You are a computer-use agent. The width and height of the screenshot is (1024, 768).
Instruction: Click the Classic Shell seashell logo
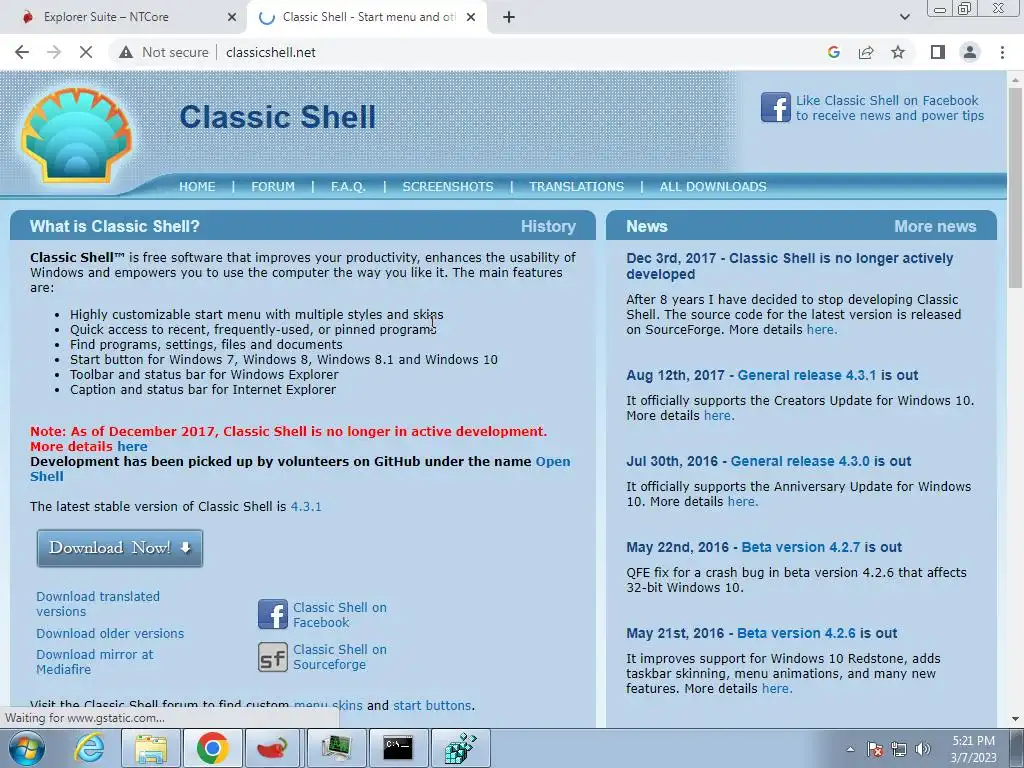point(77,136)
